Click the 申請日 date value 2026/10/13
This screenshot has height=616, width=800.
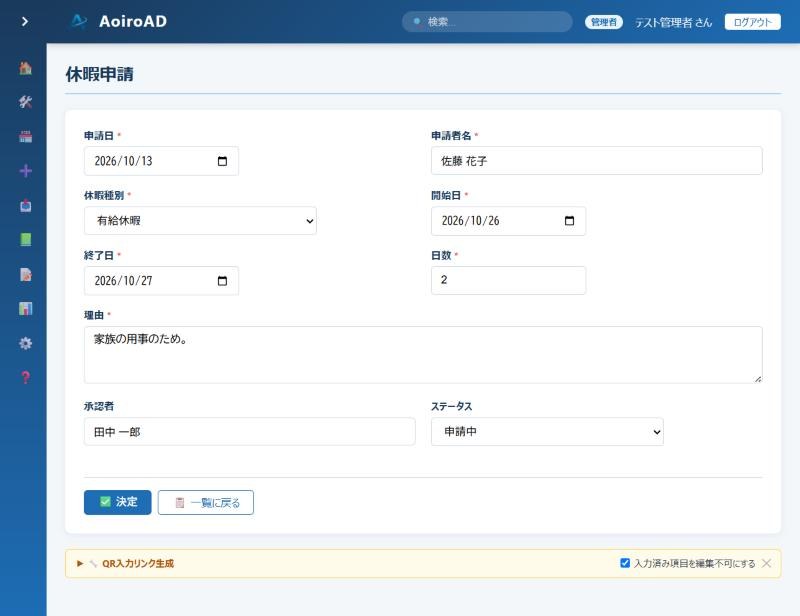123,161
